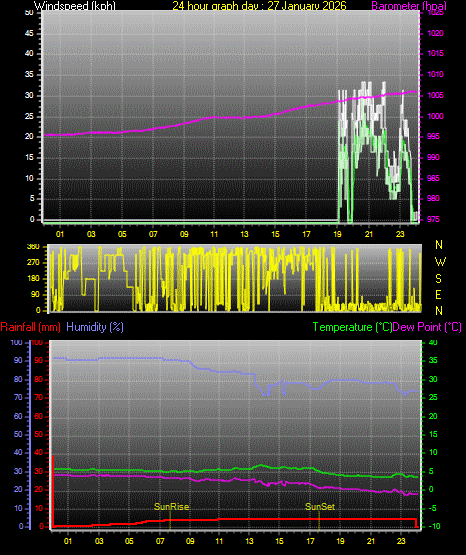Click the 'S' compass direction letter
The image size is (466, 555).
(x=438, y=279)
